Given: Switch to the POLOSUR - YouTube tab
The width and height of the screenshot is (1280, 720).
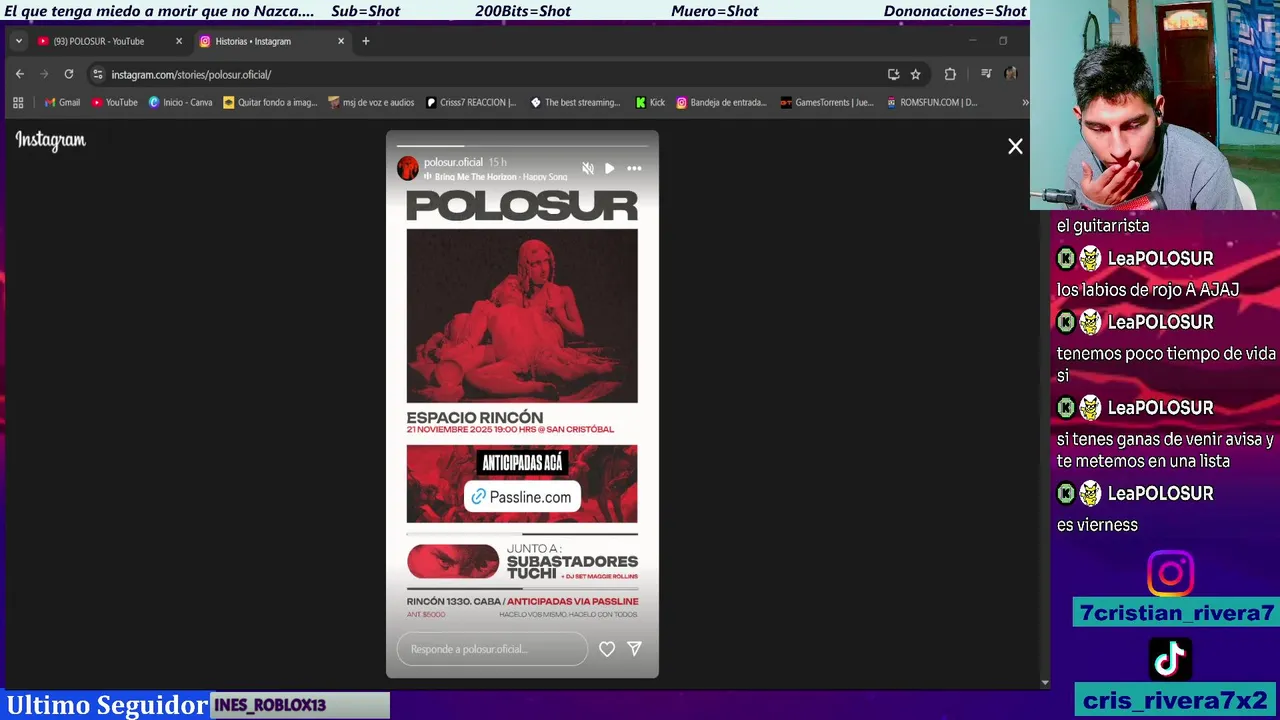Looking at the screenshot, I should click(x=99, y=41).
